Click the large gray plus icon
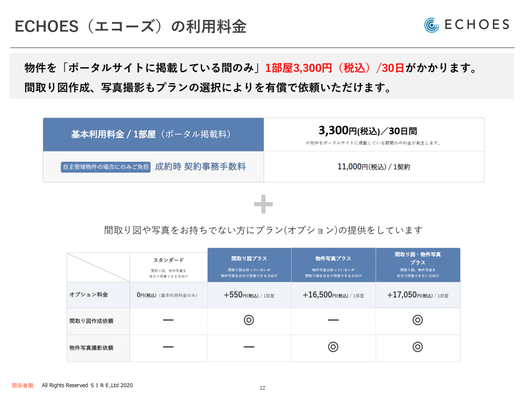This screenshot has height=394, width=525. coord(263,204)
